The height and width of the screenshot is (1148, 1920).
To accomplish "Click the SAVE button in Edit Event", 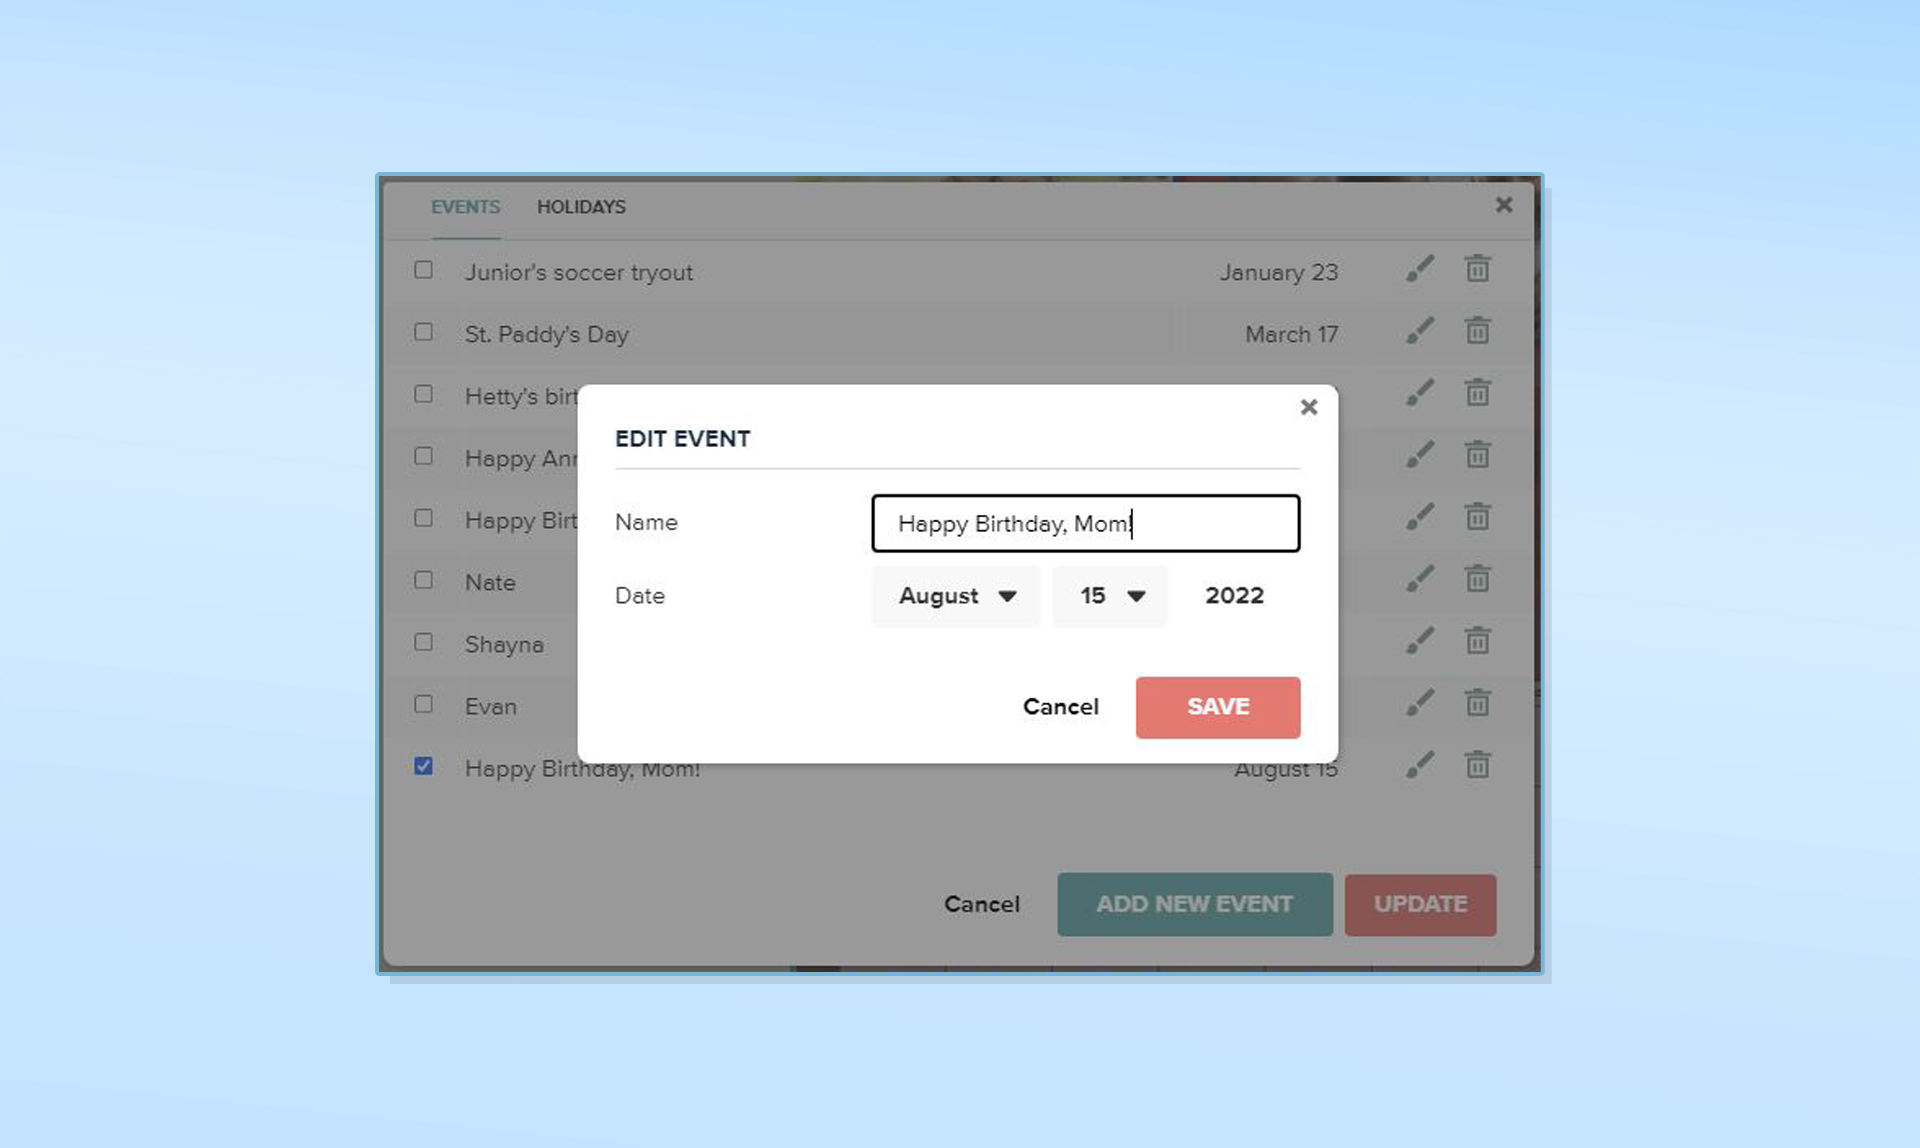I will pos(1218,705).
